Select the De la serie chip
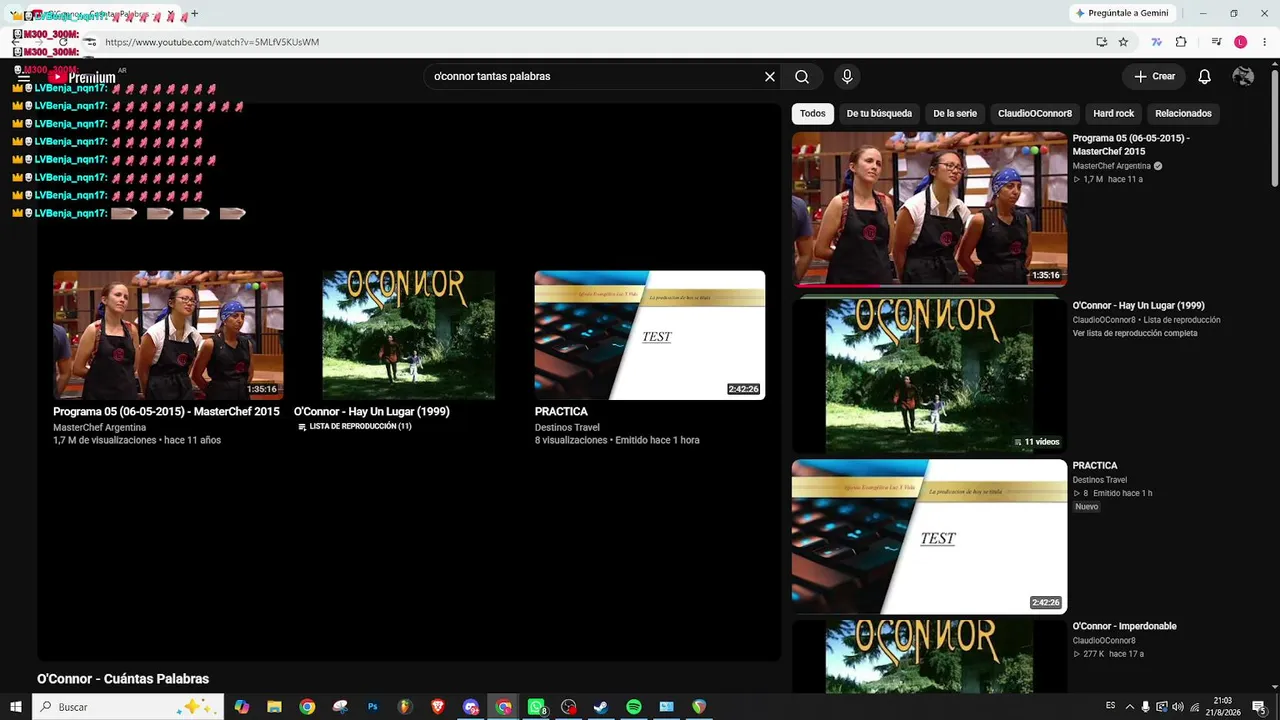The height and width of the screenshot is (720, 1280). coord(955,113)
